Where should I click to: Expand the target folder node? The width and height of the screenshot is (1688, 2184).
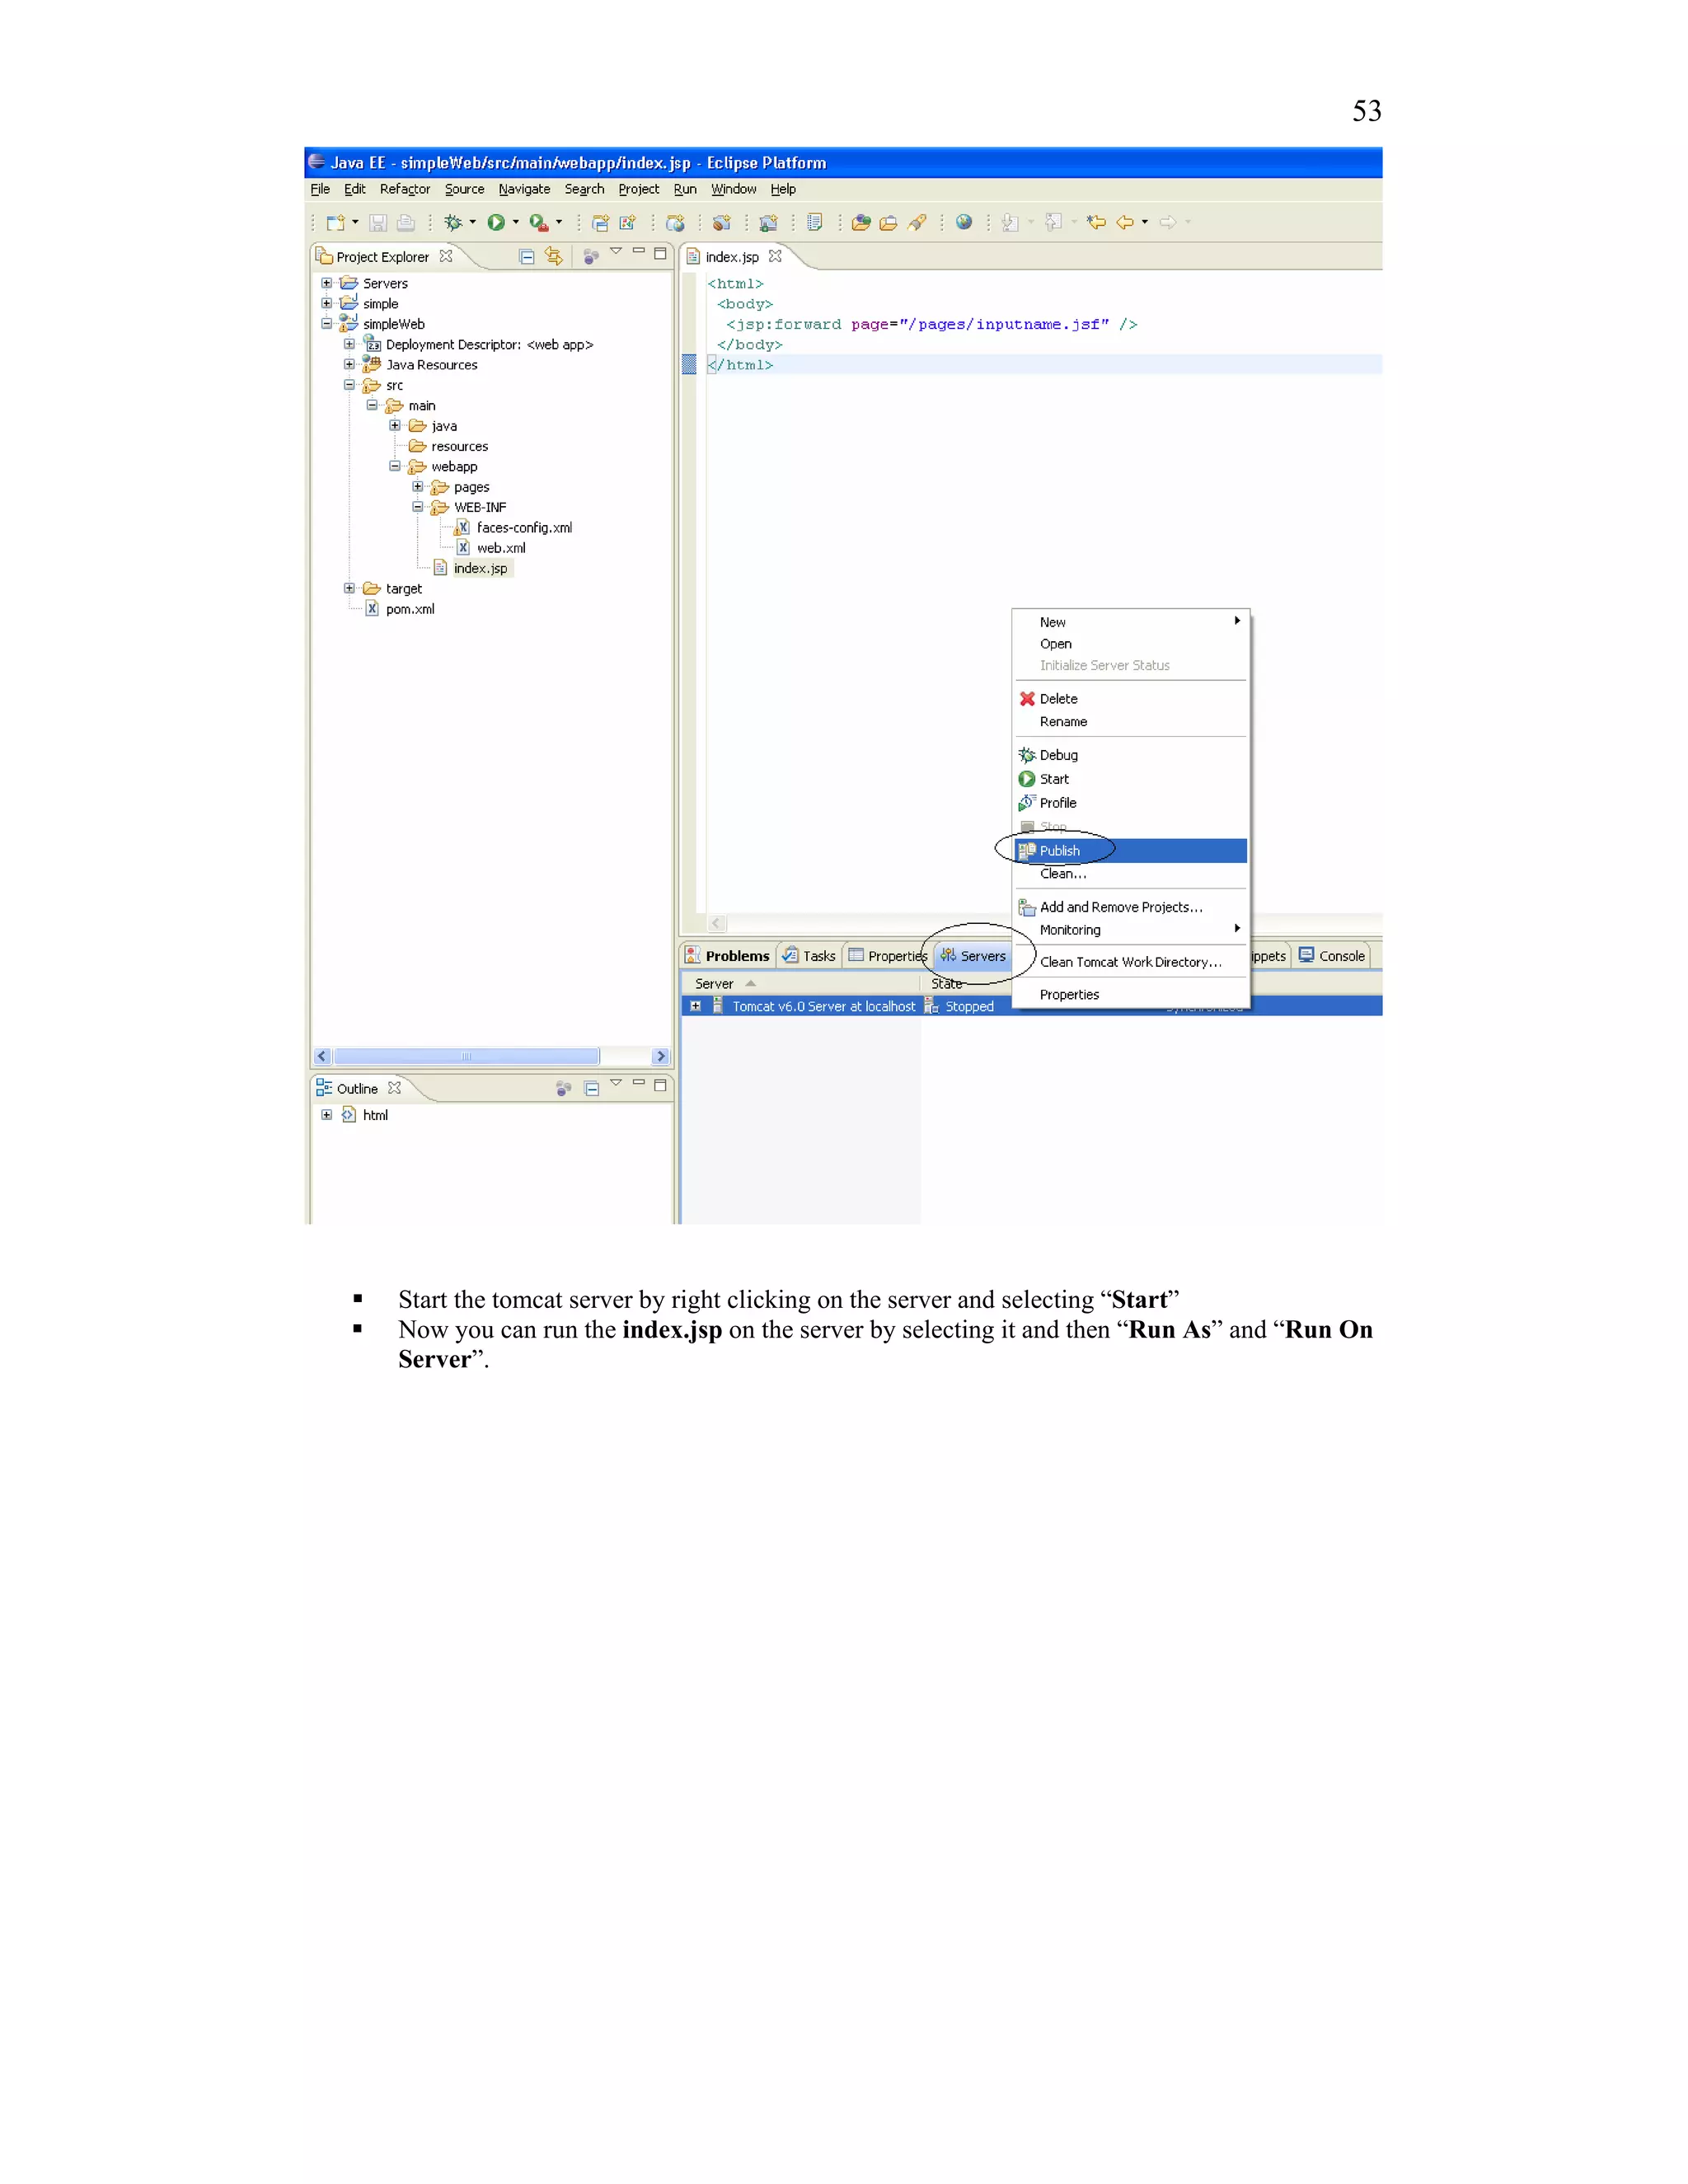349,588
